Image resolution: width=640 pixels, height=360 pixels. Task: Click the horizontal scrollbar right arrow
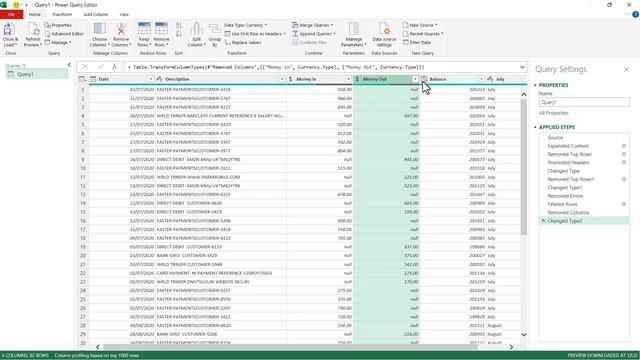tap(511, 347)
